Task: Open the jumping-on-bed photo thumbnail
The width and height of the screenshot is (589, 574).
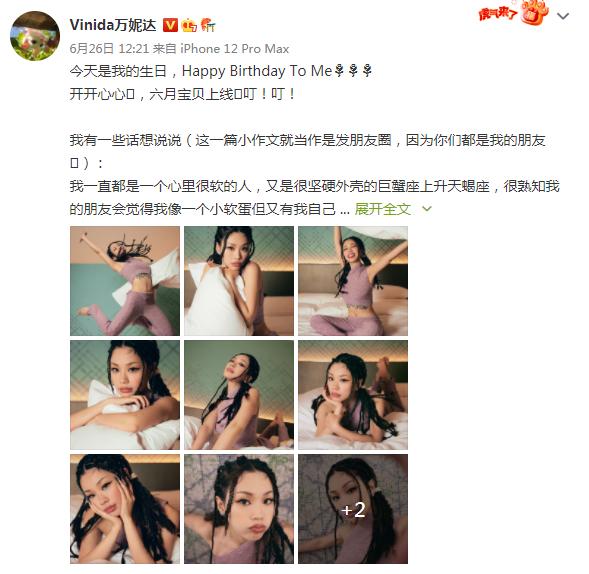Action: 125,281
